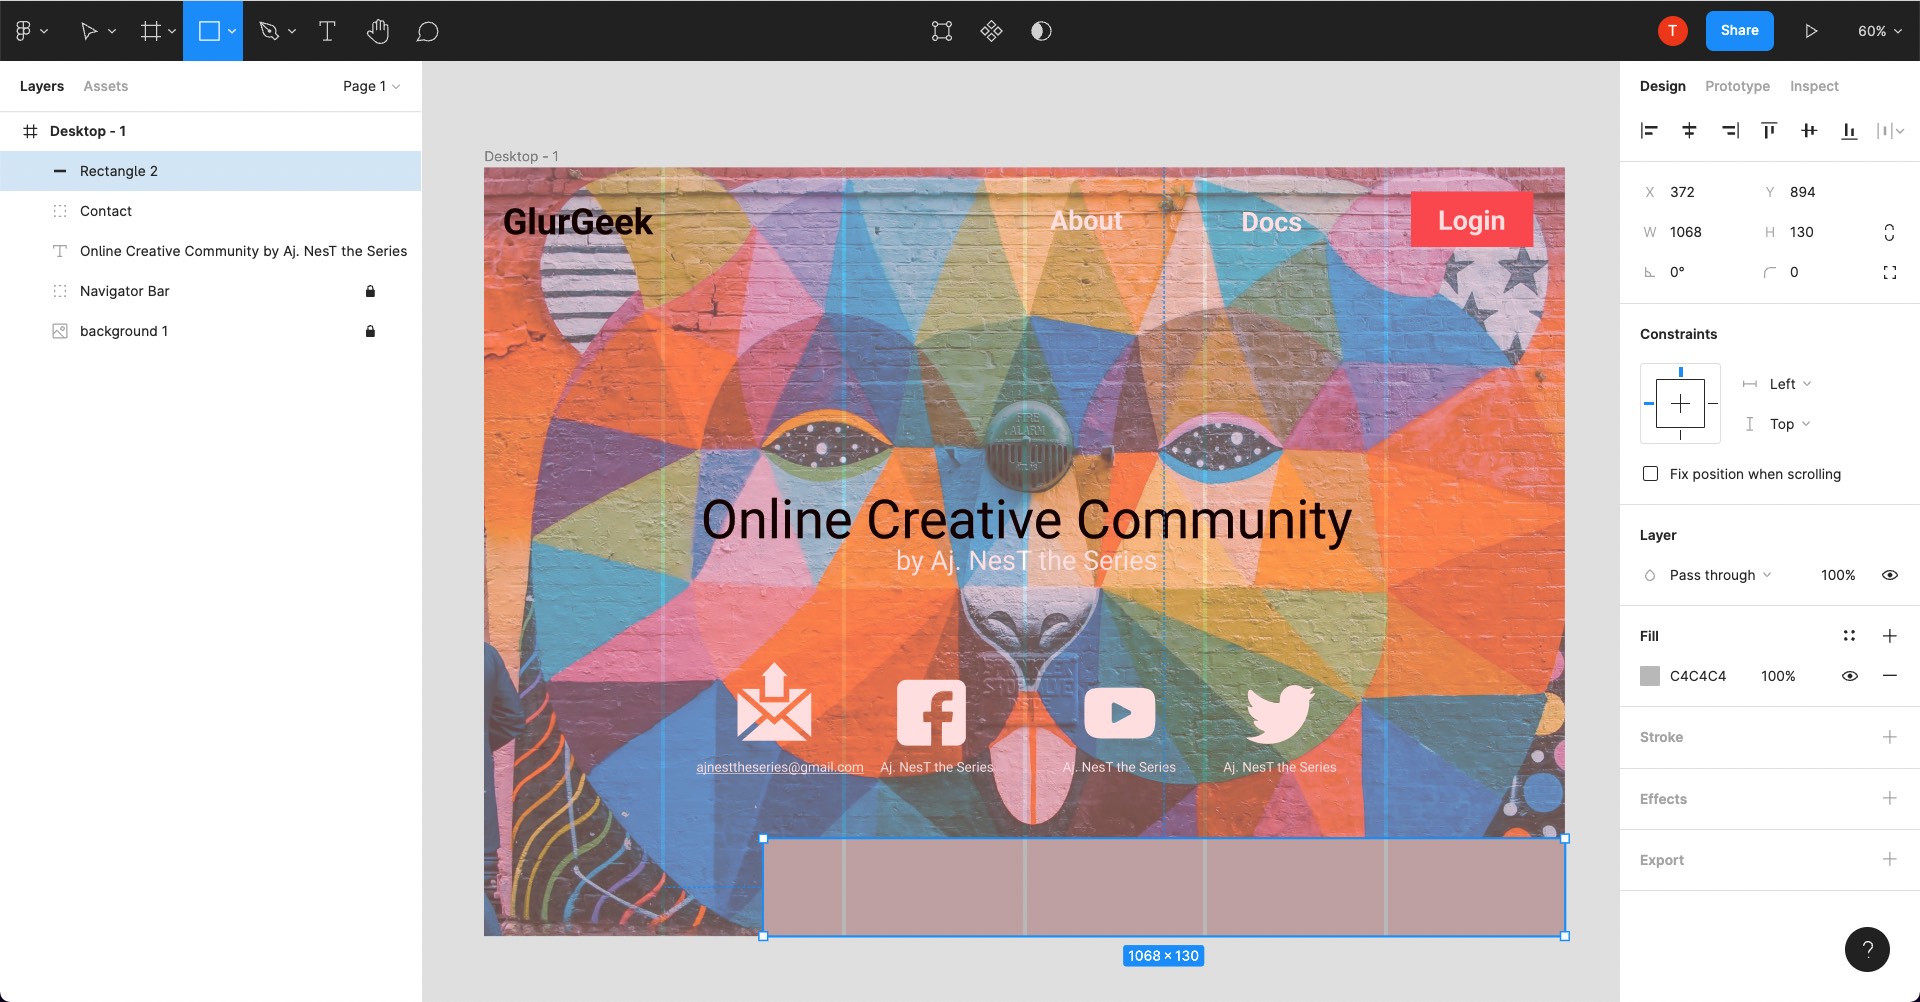Click the C4C4C4 fill color swatch
This screenshot has width=1920, height=1002.
click(x=1650, y=676)
